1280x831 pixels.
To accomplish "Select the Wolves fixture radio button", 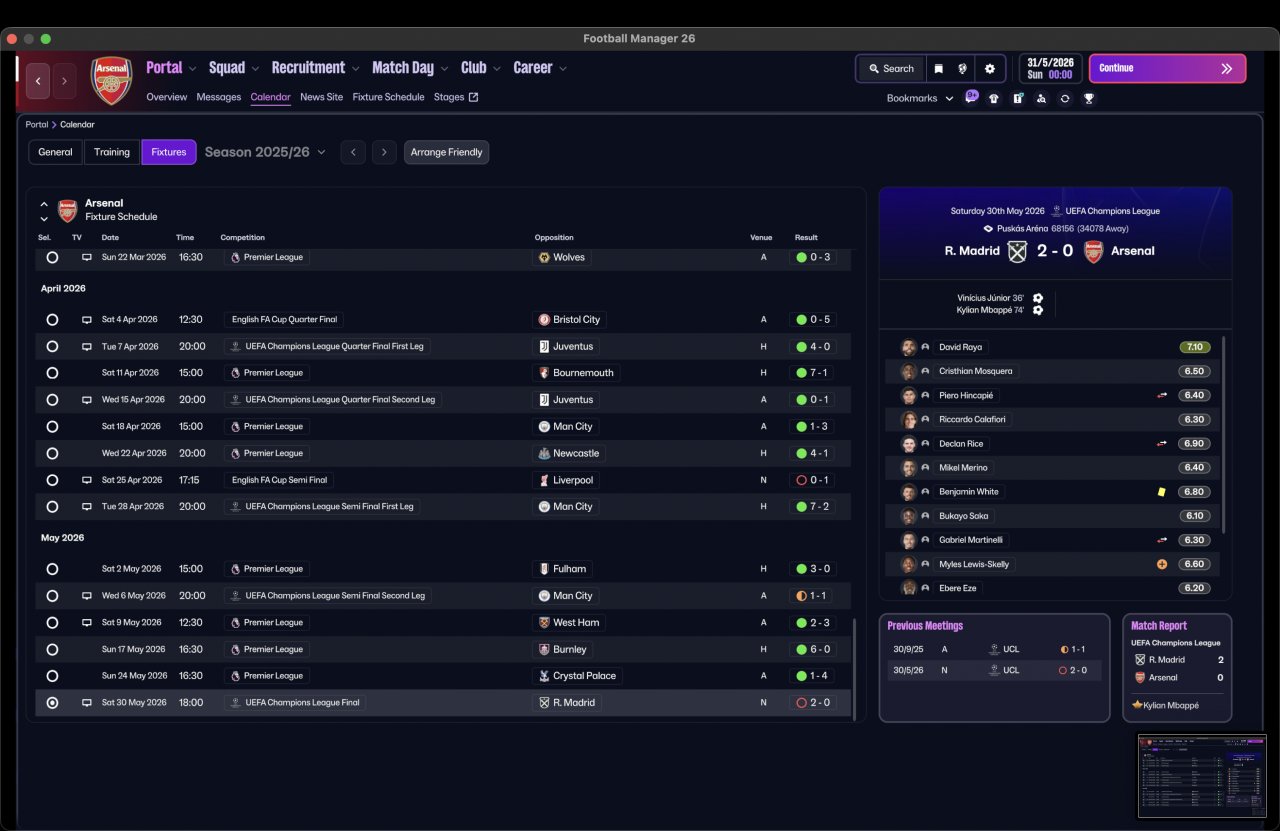I will pyautogui.click(x=52, y=257).
